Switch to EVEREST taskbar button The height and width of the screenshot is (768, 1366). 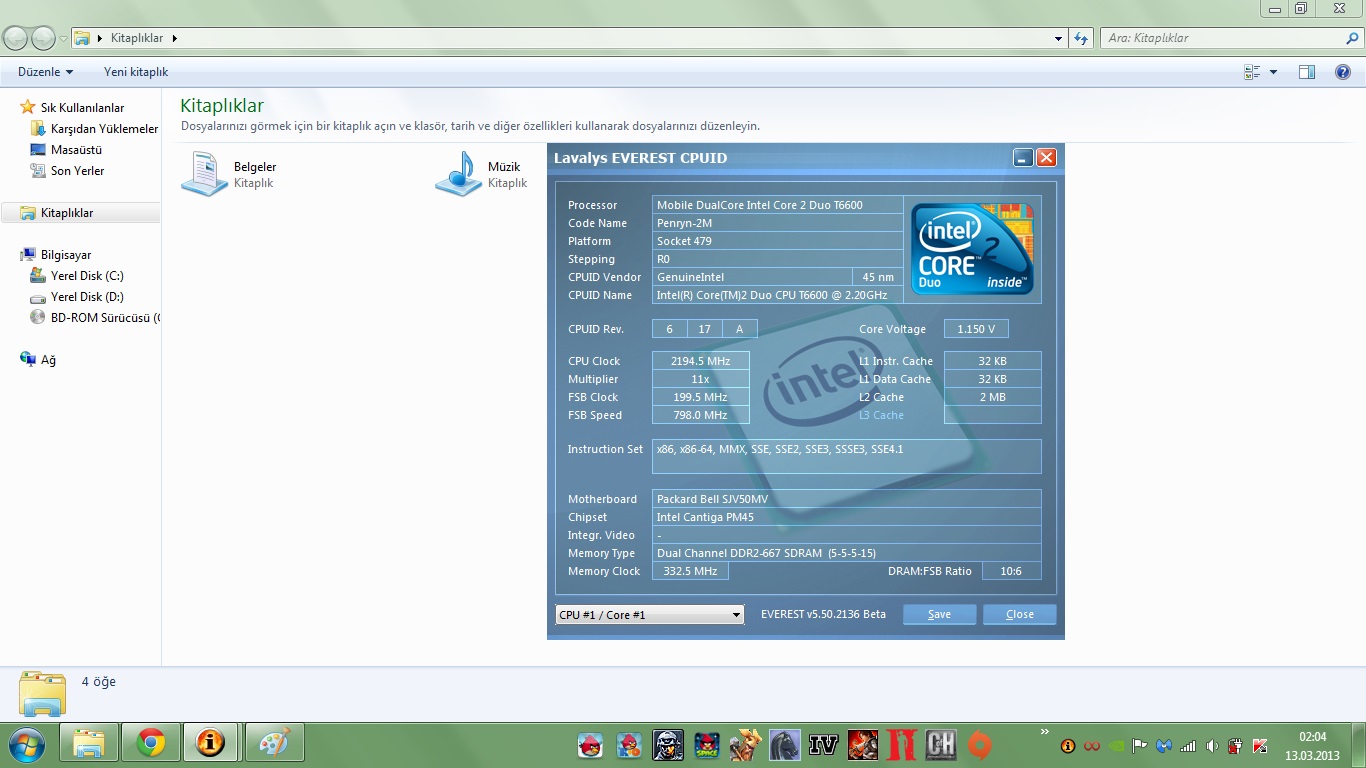click(211, 743)
